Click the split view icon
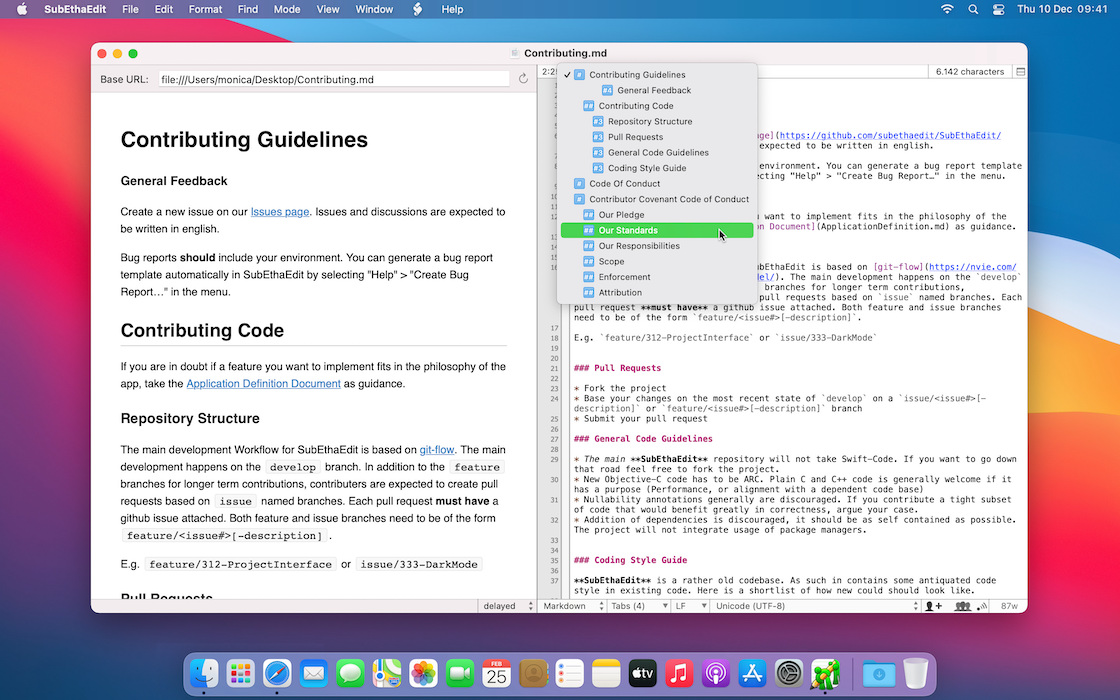The width and height of the screenshot is (1120, 700). pos(1020,72)
